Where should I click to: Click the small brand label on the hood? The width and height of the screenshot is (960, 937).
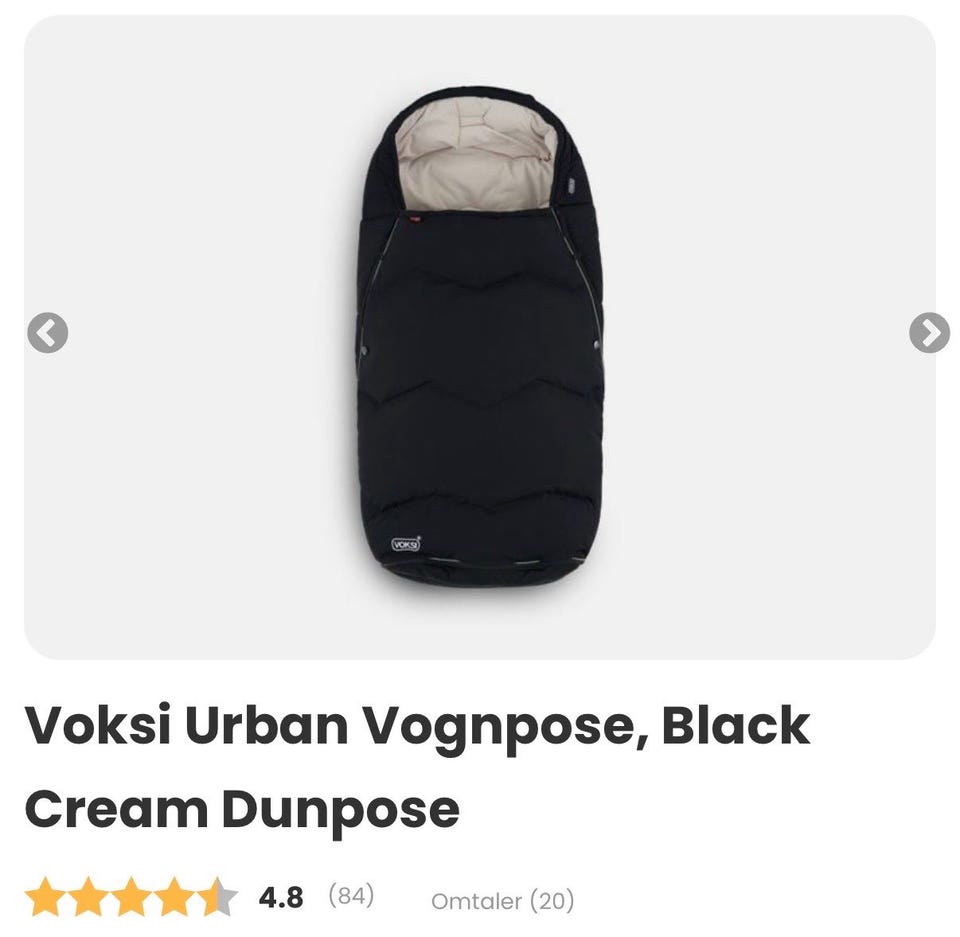(569, 184)
